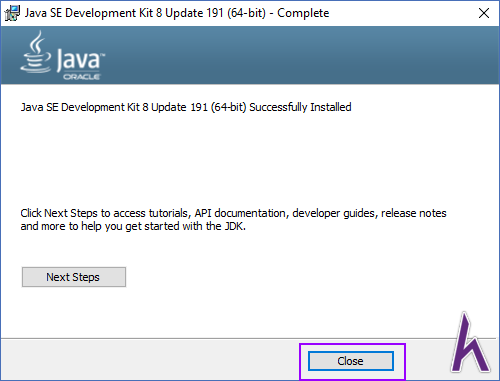Click the word Complete in the title bar
Viewport: 500px width, 381px height.
tap(303, 13)
